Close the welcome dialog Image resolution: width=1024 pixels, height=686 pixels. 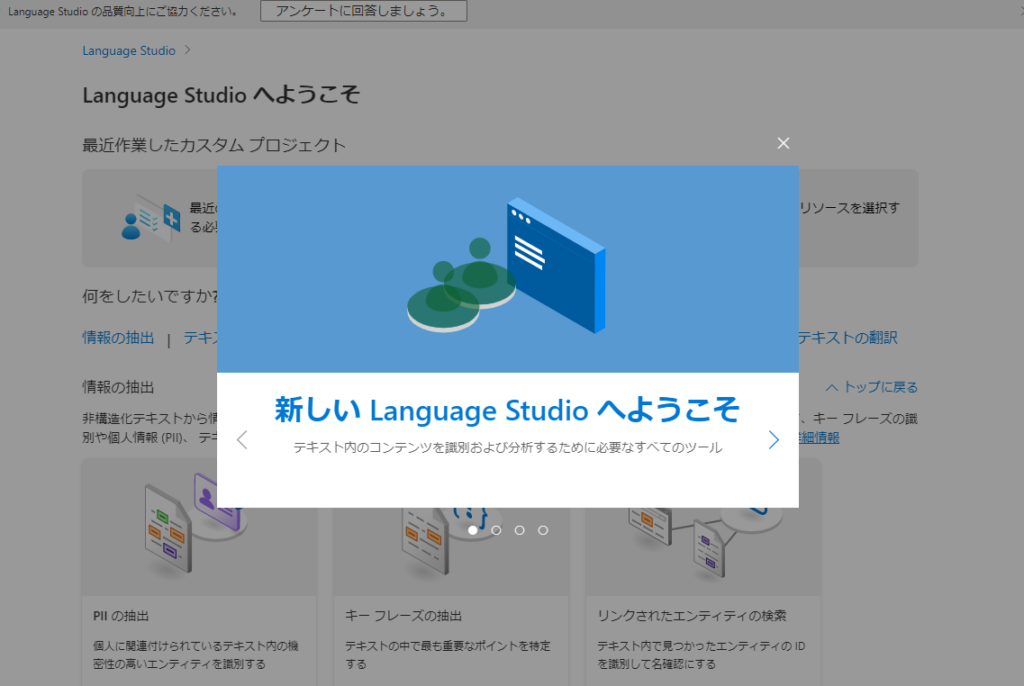783,142
